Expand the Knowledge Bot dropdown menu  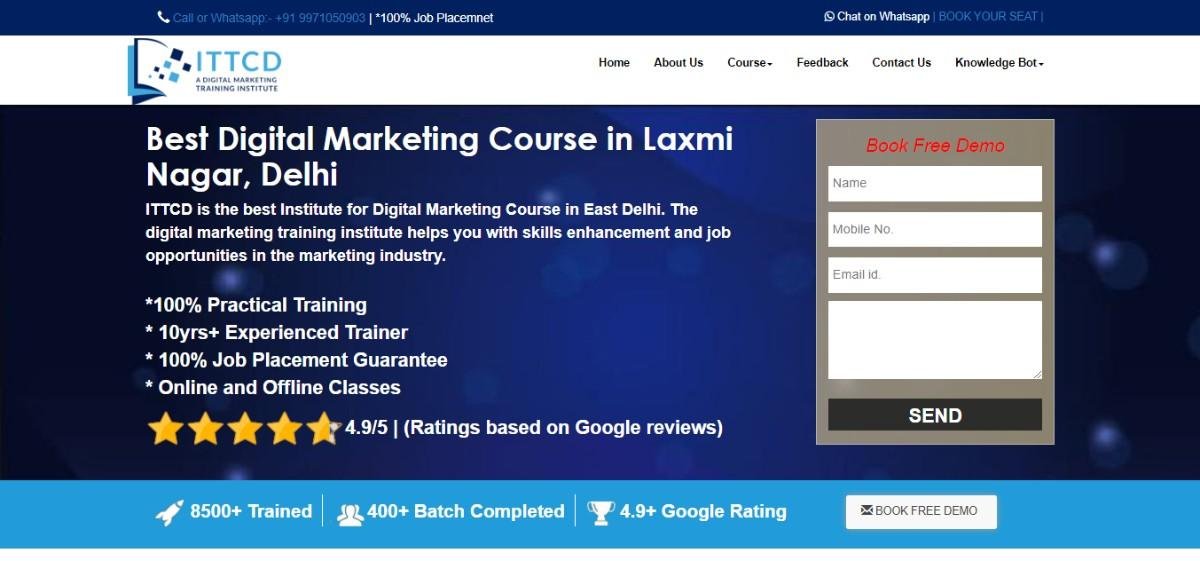(999, 63)
